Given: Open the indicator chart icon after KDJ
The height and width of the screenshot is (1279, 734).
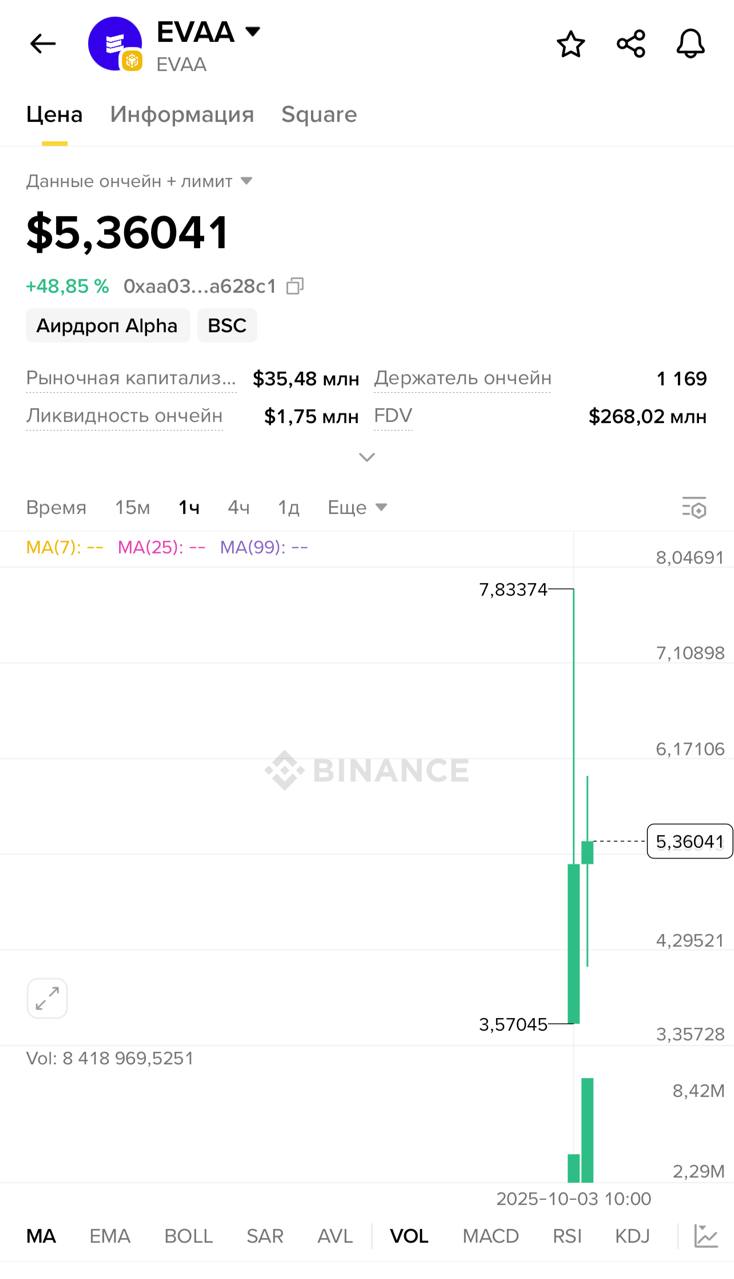Looking at the screenshot, I should pyautogui.click(x=706, y=1236).
